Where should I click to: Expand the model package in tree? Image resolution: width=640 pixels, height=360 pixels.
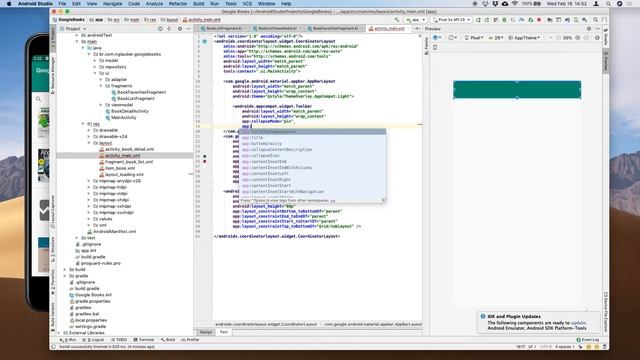point(95,60)
